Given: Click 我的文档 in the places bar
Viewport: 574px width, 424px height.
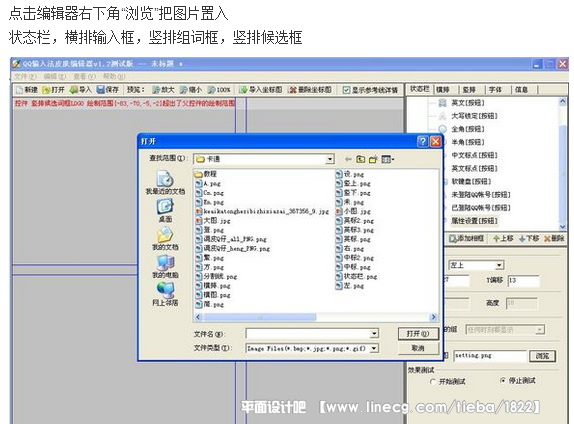Looking at the screenshot, I should [165, 239].
